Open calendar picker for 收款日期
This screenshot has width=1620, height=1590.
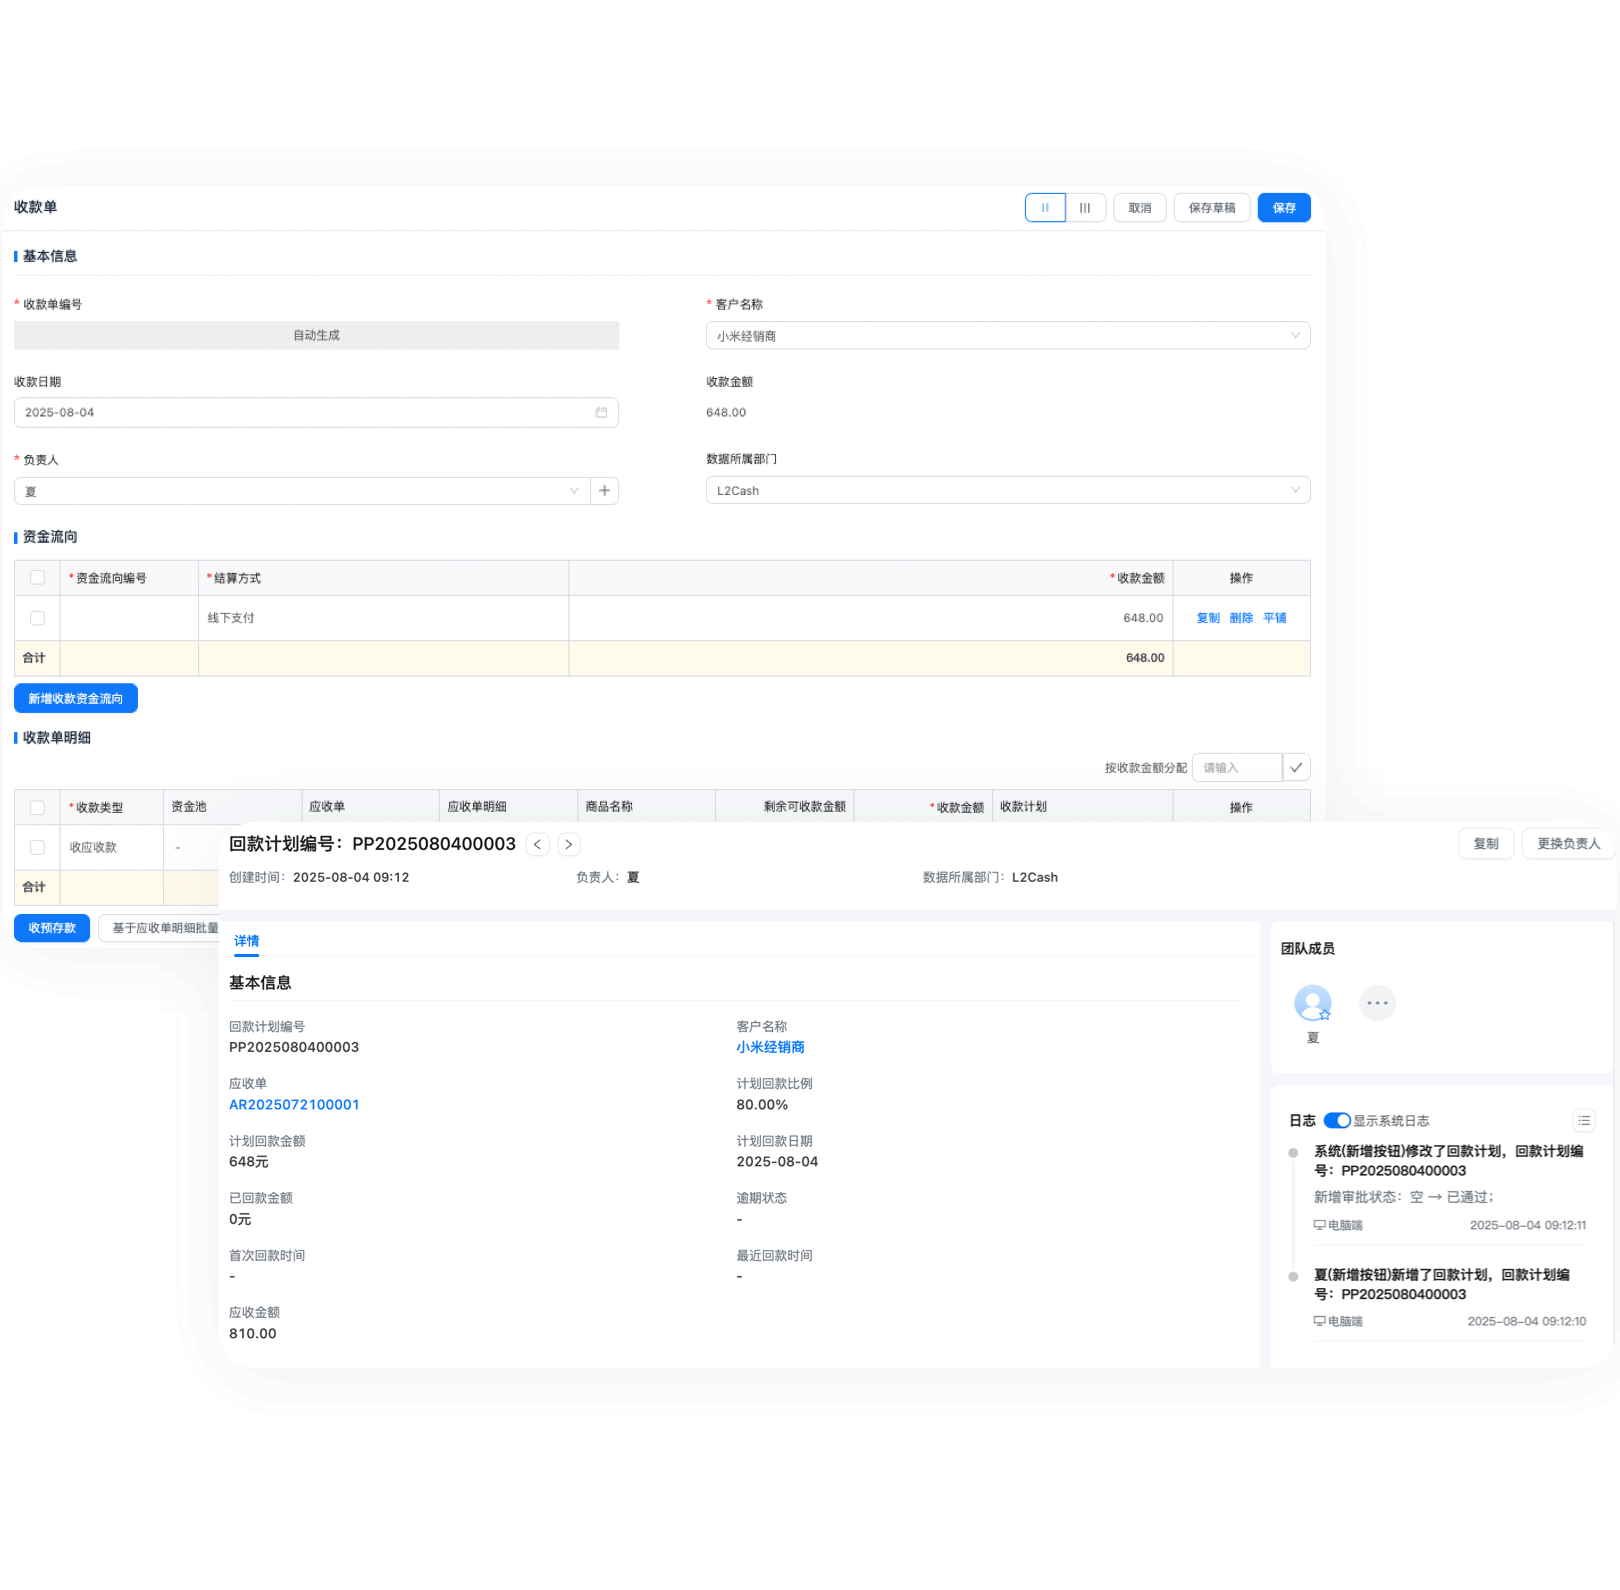[x=601, y=412]
